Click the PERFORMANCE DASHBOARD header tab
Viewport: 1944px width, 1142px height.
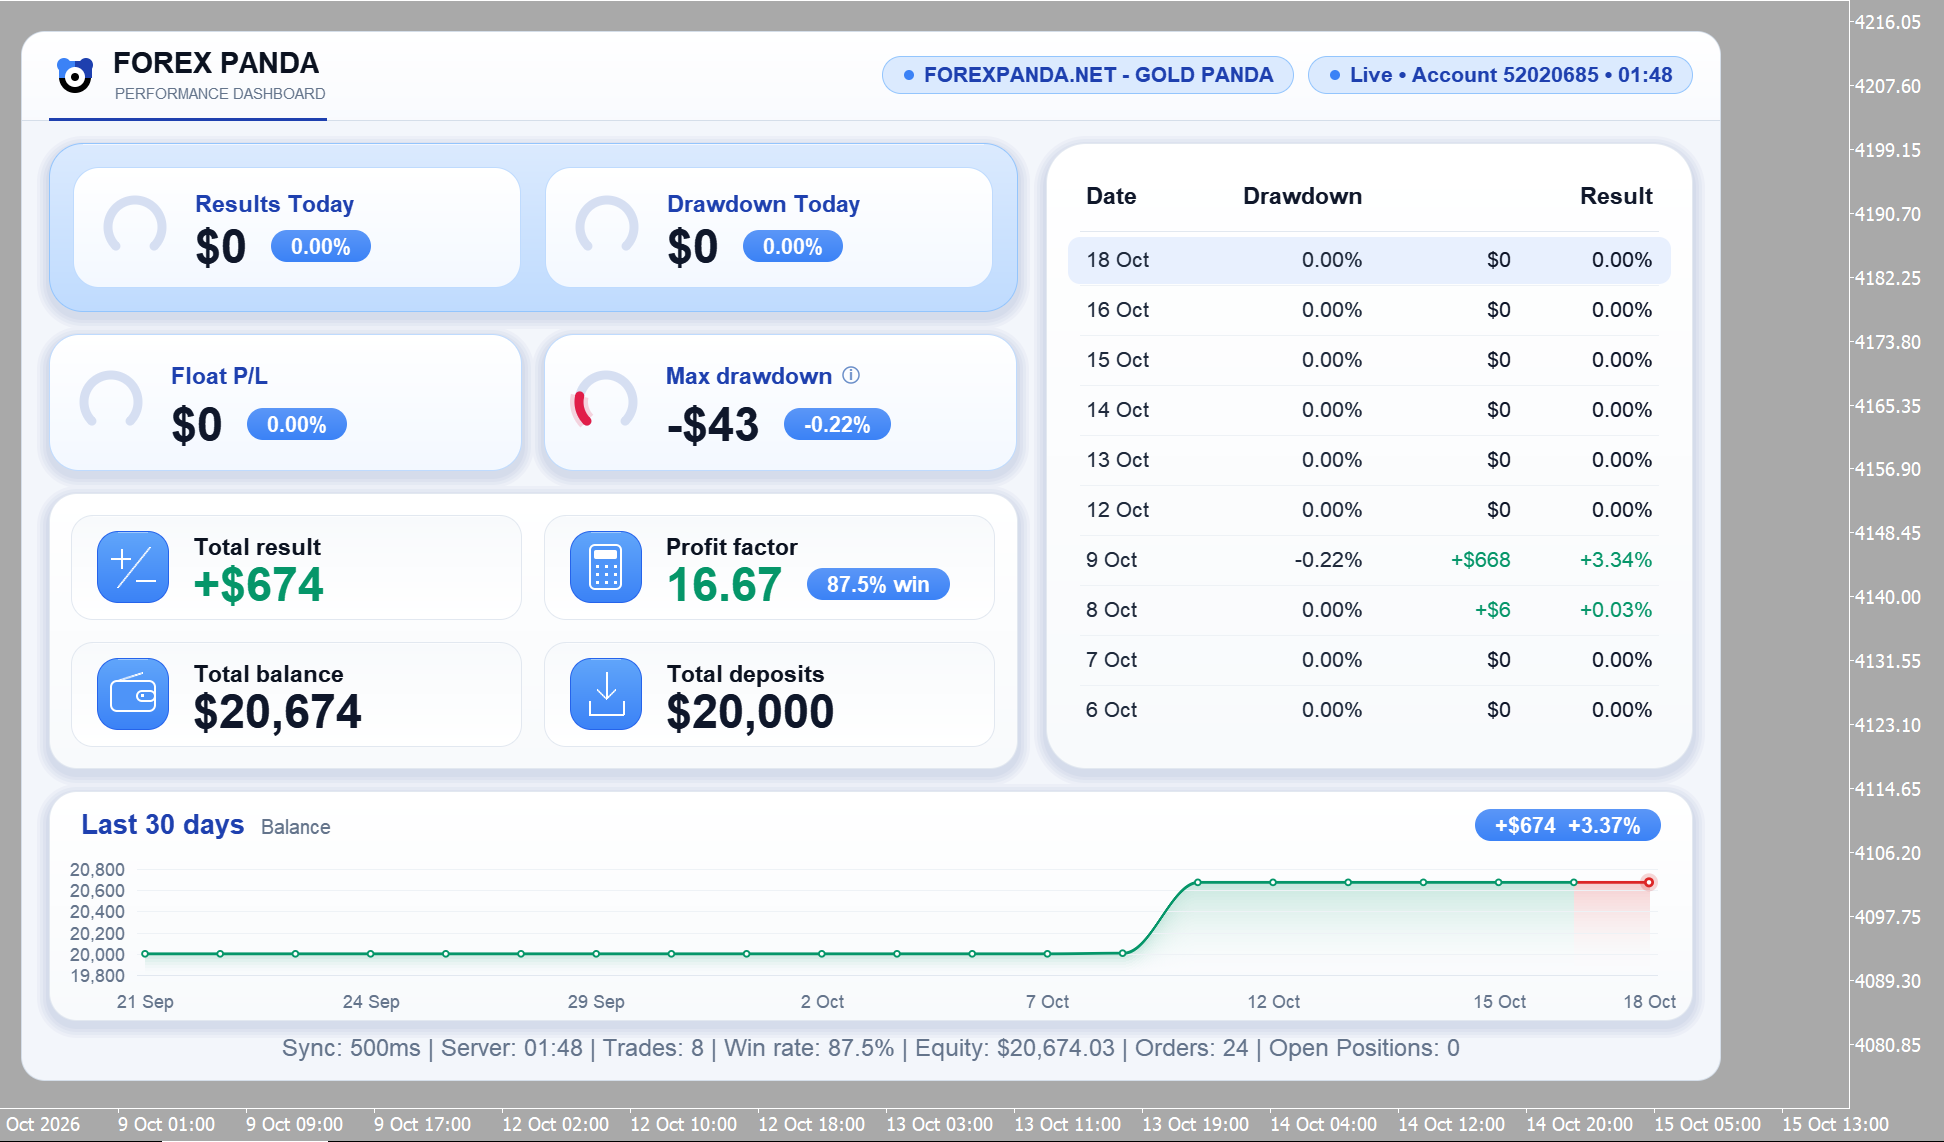(220, 94)
